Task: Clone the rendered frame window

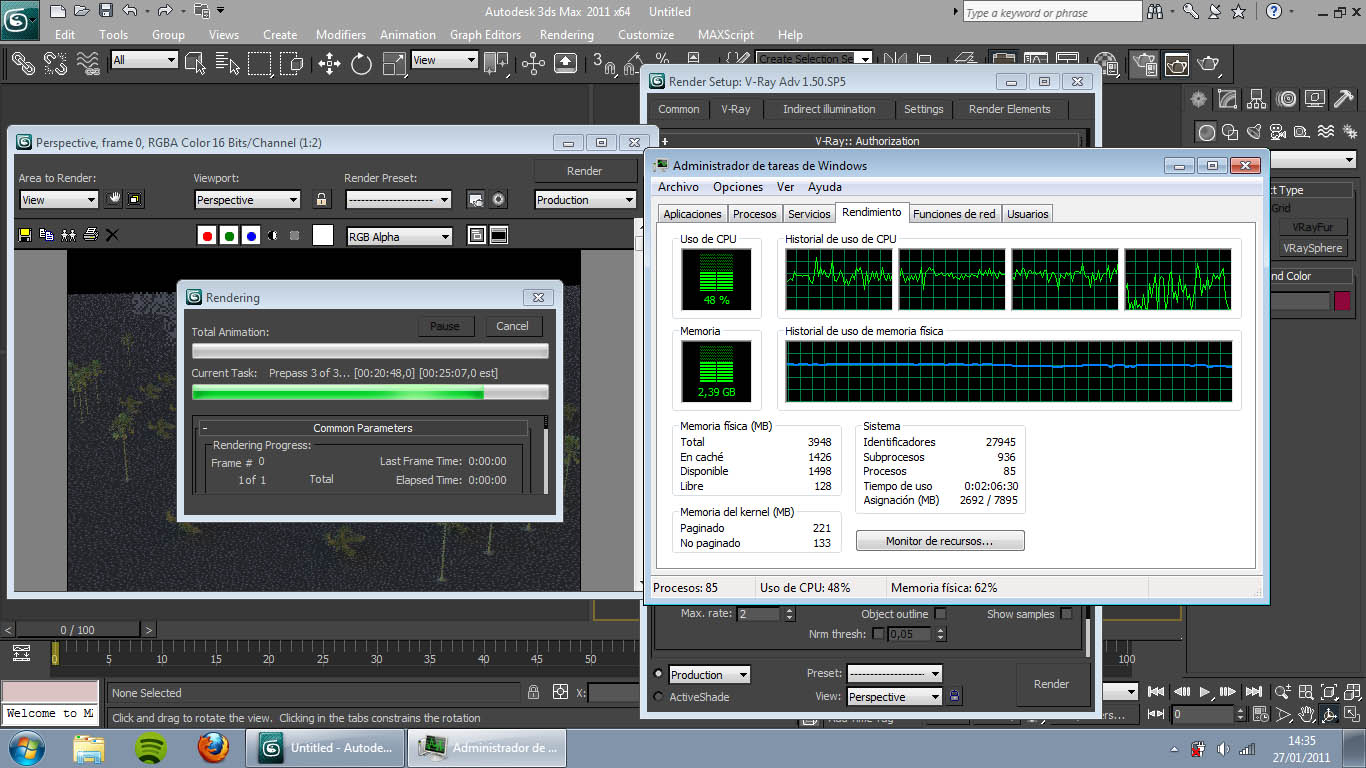Action: (x=69, y=235)
